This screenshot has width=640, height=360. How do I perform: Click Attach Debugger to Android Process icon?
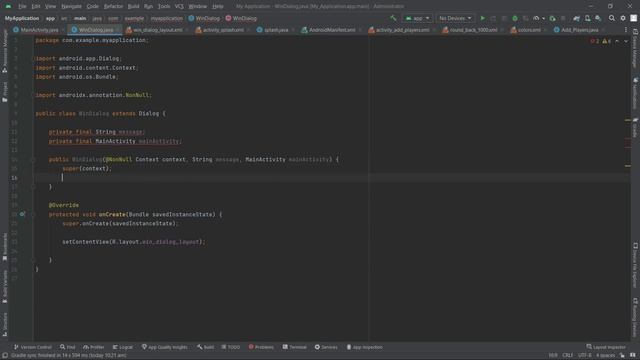coord(552,18)
